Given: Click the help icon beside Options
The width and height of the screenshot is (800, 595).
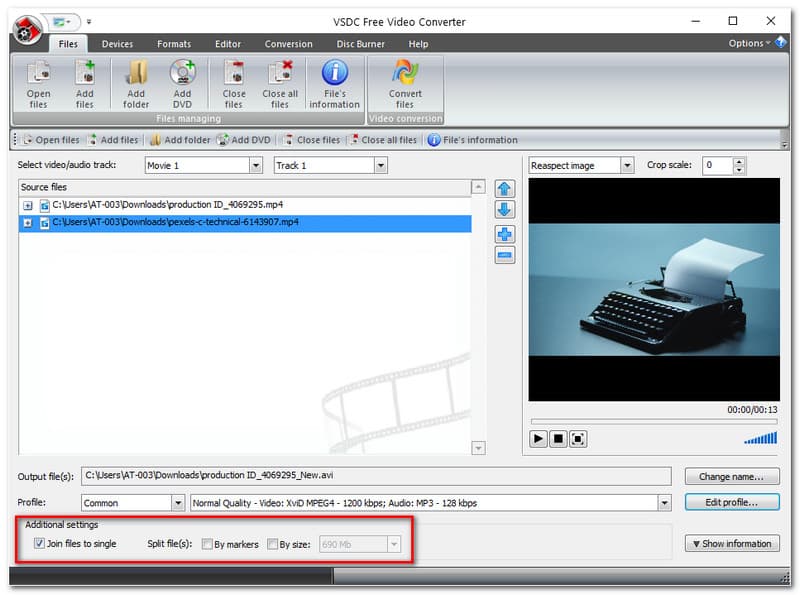Looking at the screenshot, I should click(781, 42).
